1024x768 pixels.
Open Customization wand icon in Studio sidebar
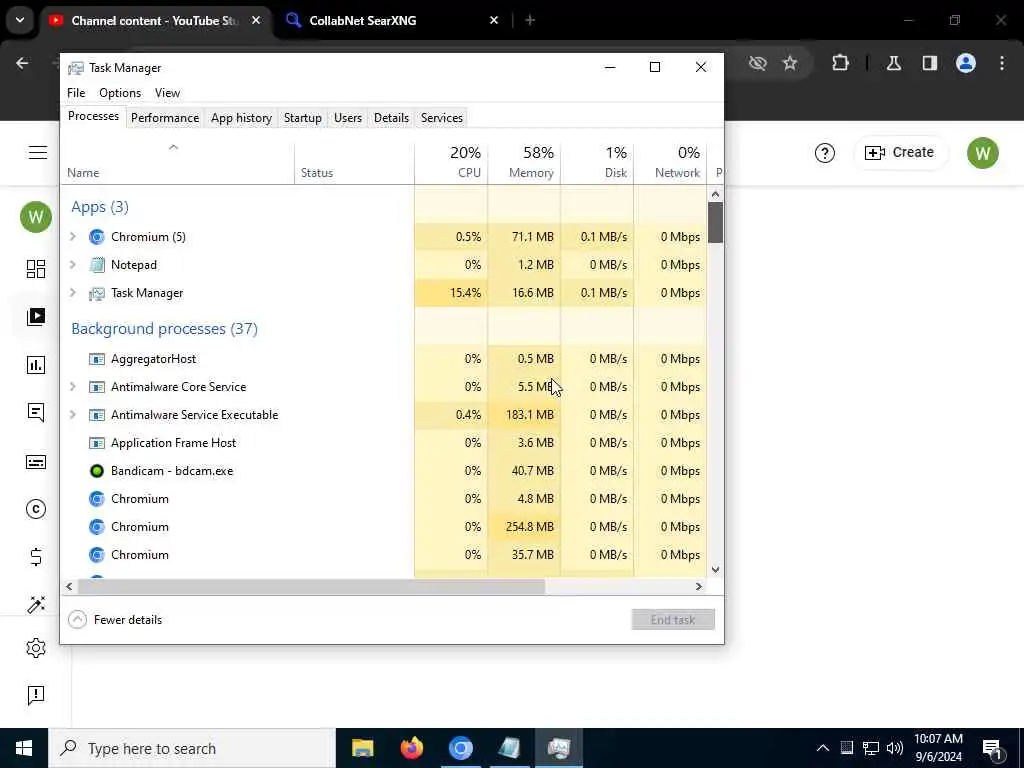click(36, 605)
